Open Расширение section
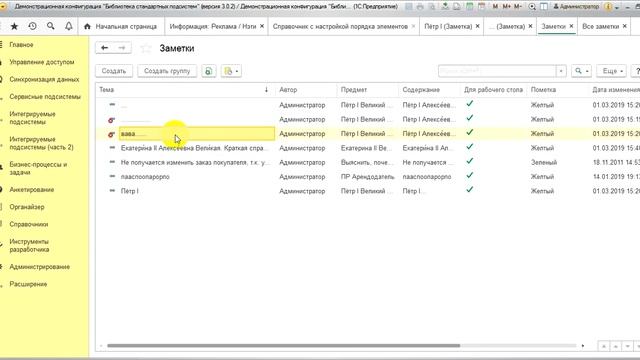Image resolution: width=640 pixels, height=360 pixels. click(28, 284)
